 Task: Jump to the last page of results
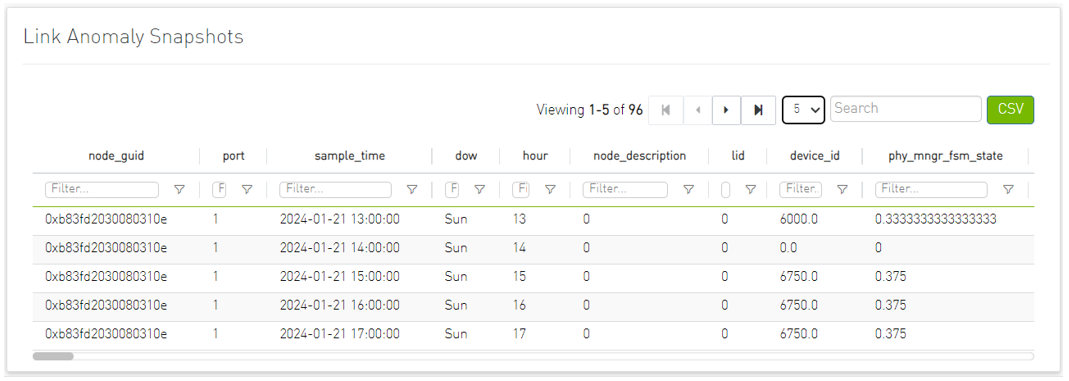758,110
